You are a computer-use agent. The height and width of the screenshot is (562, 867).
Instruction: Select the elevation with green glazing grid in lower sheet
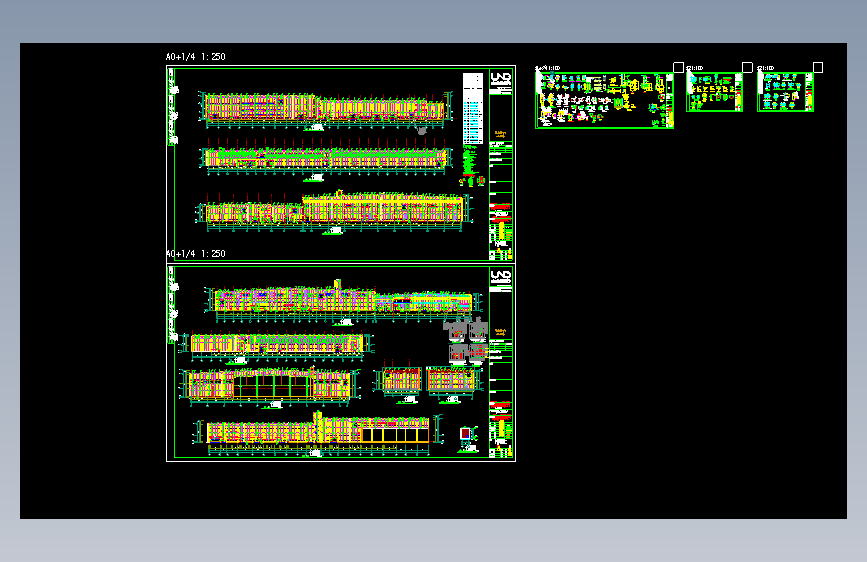[270, 385]
